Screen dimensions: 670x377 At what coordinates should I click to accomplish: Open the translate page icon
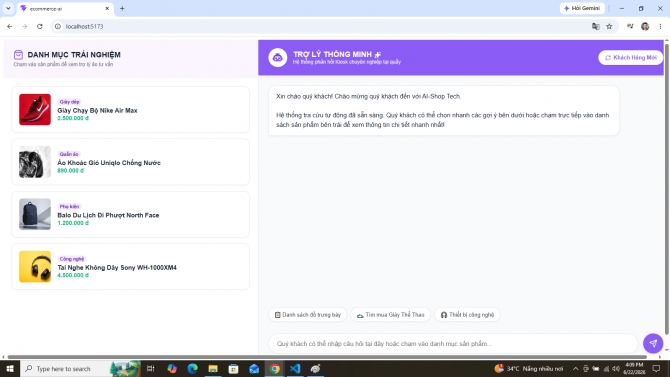596,27
